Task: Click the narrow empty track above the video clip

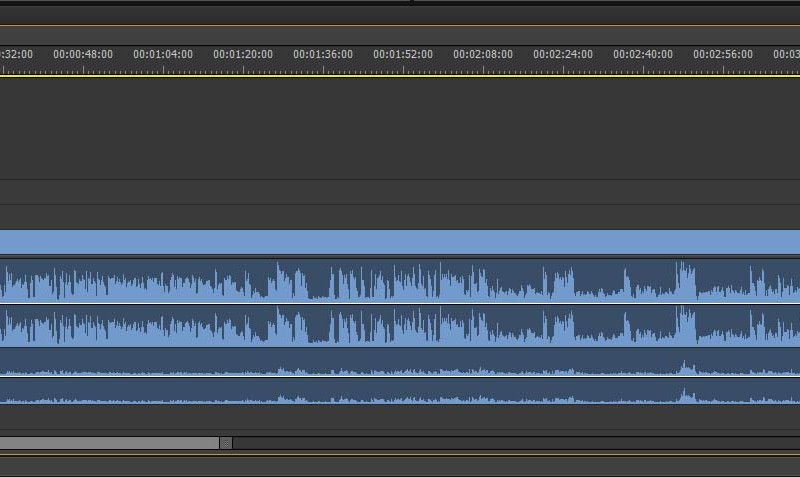Action: (x=400, y=217)
